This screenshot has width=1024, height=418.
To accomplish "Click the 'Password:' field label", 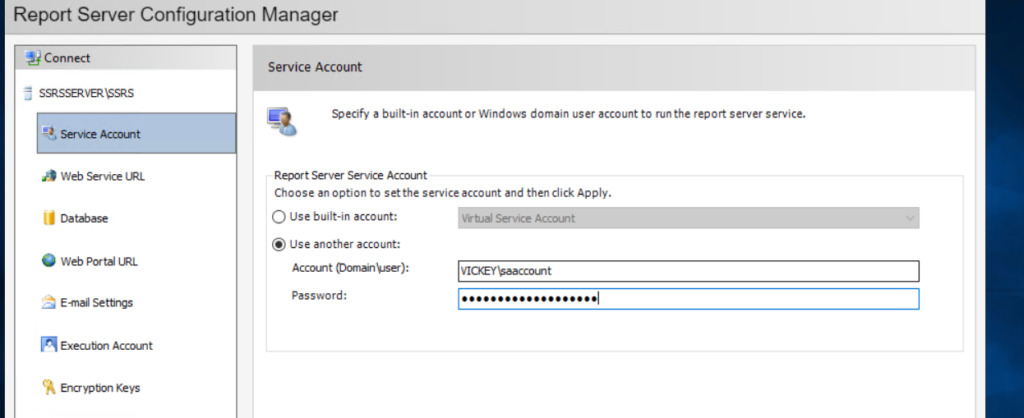I will (319, 295).
